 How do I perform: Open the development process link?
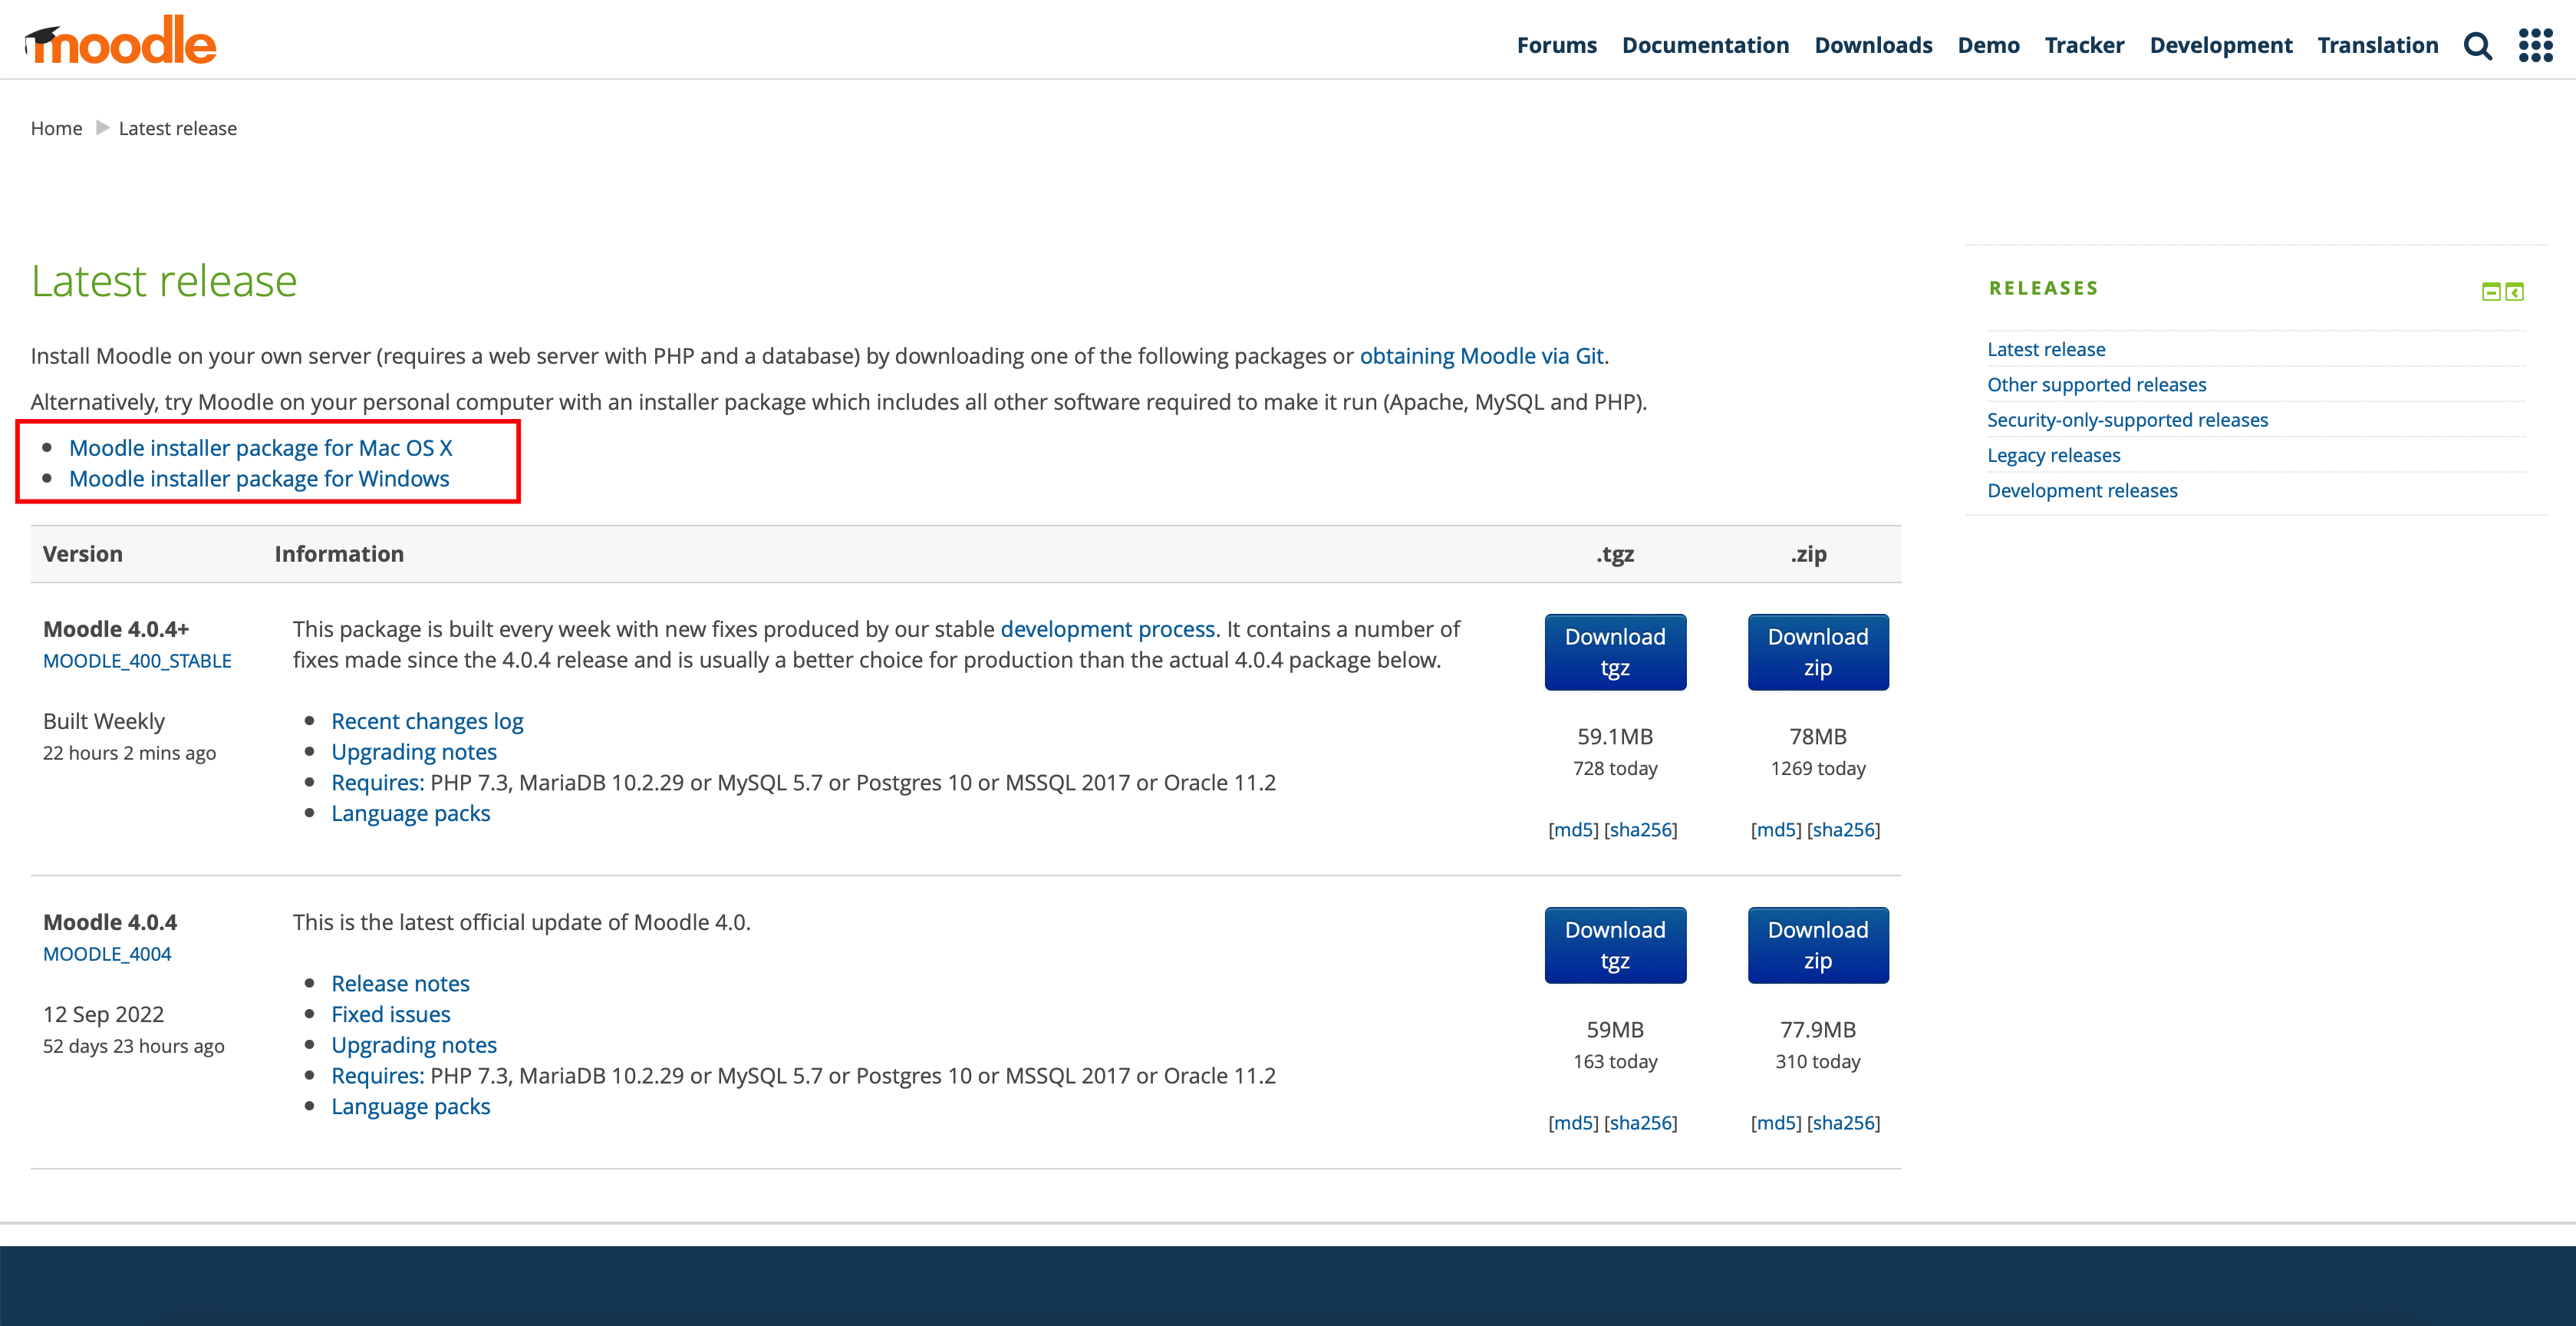(x=1107, y=629)
